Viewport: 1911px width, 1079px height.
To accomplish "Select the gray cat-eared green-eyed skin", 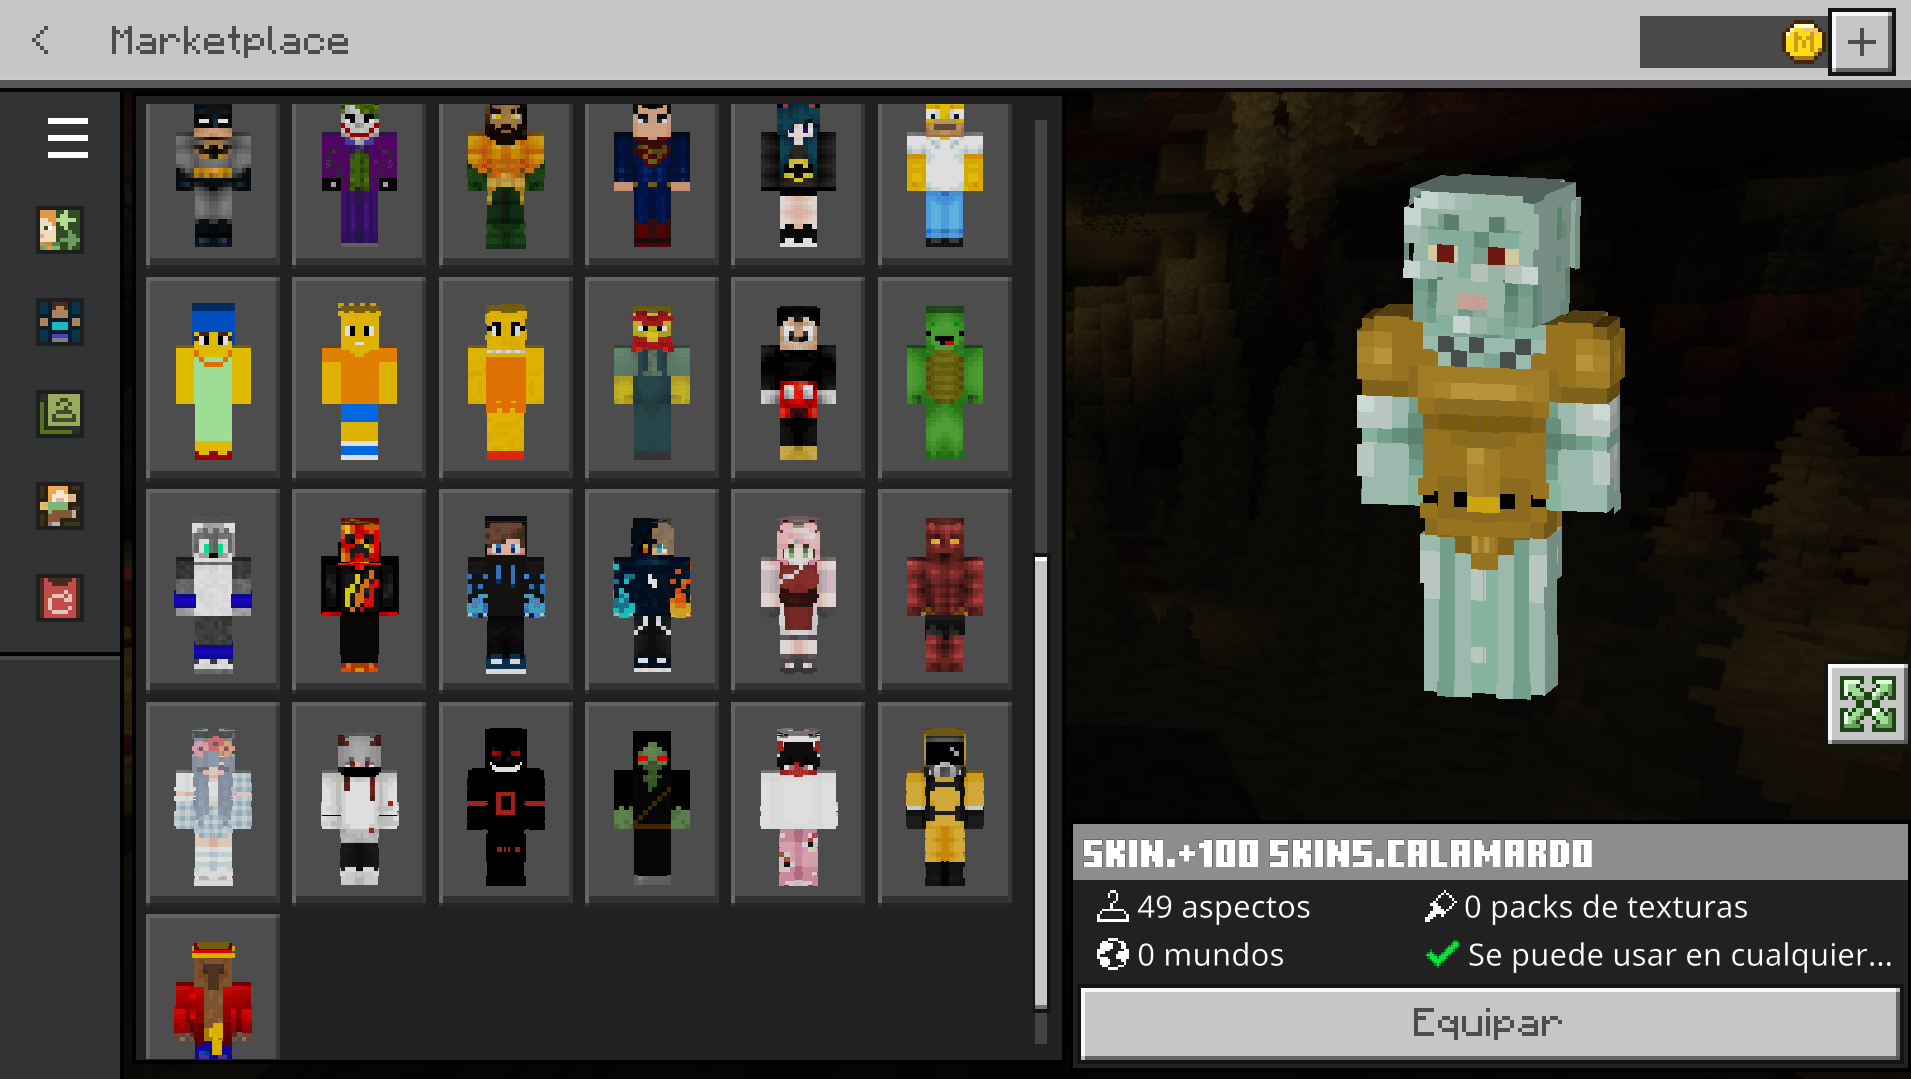I will click(x=213, y=589).
